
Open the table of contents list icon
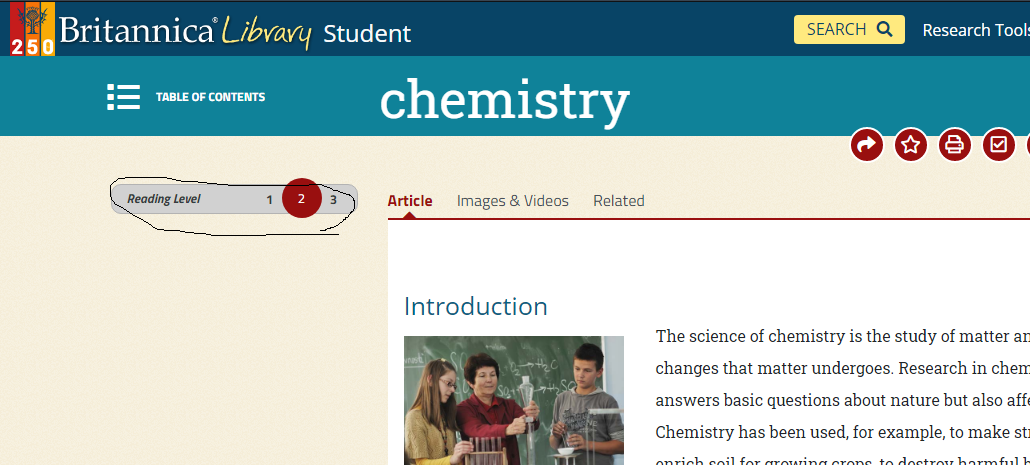click(x=123, y=97)
